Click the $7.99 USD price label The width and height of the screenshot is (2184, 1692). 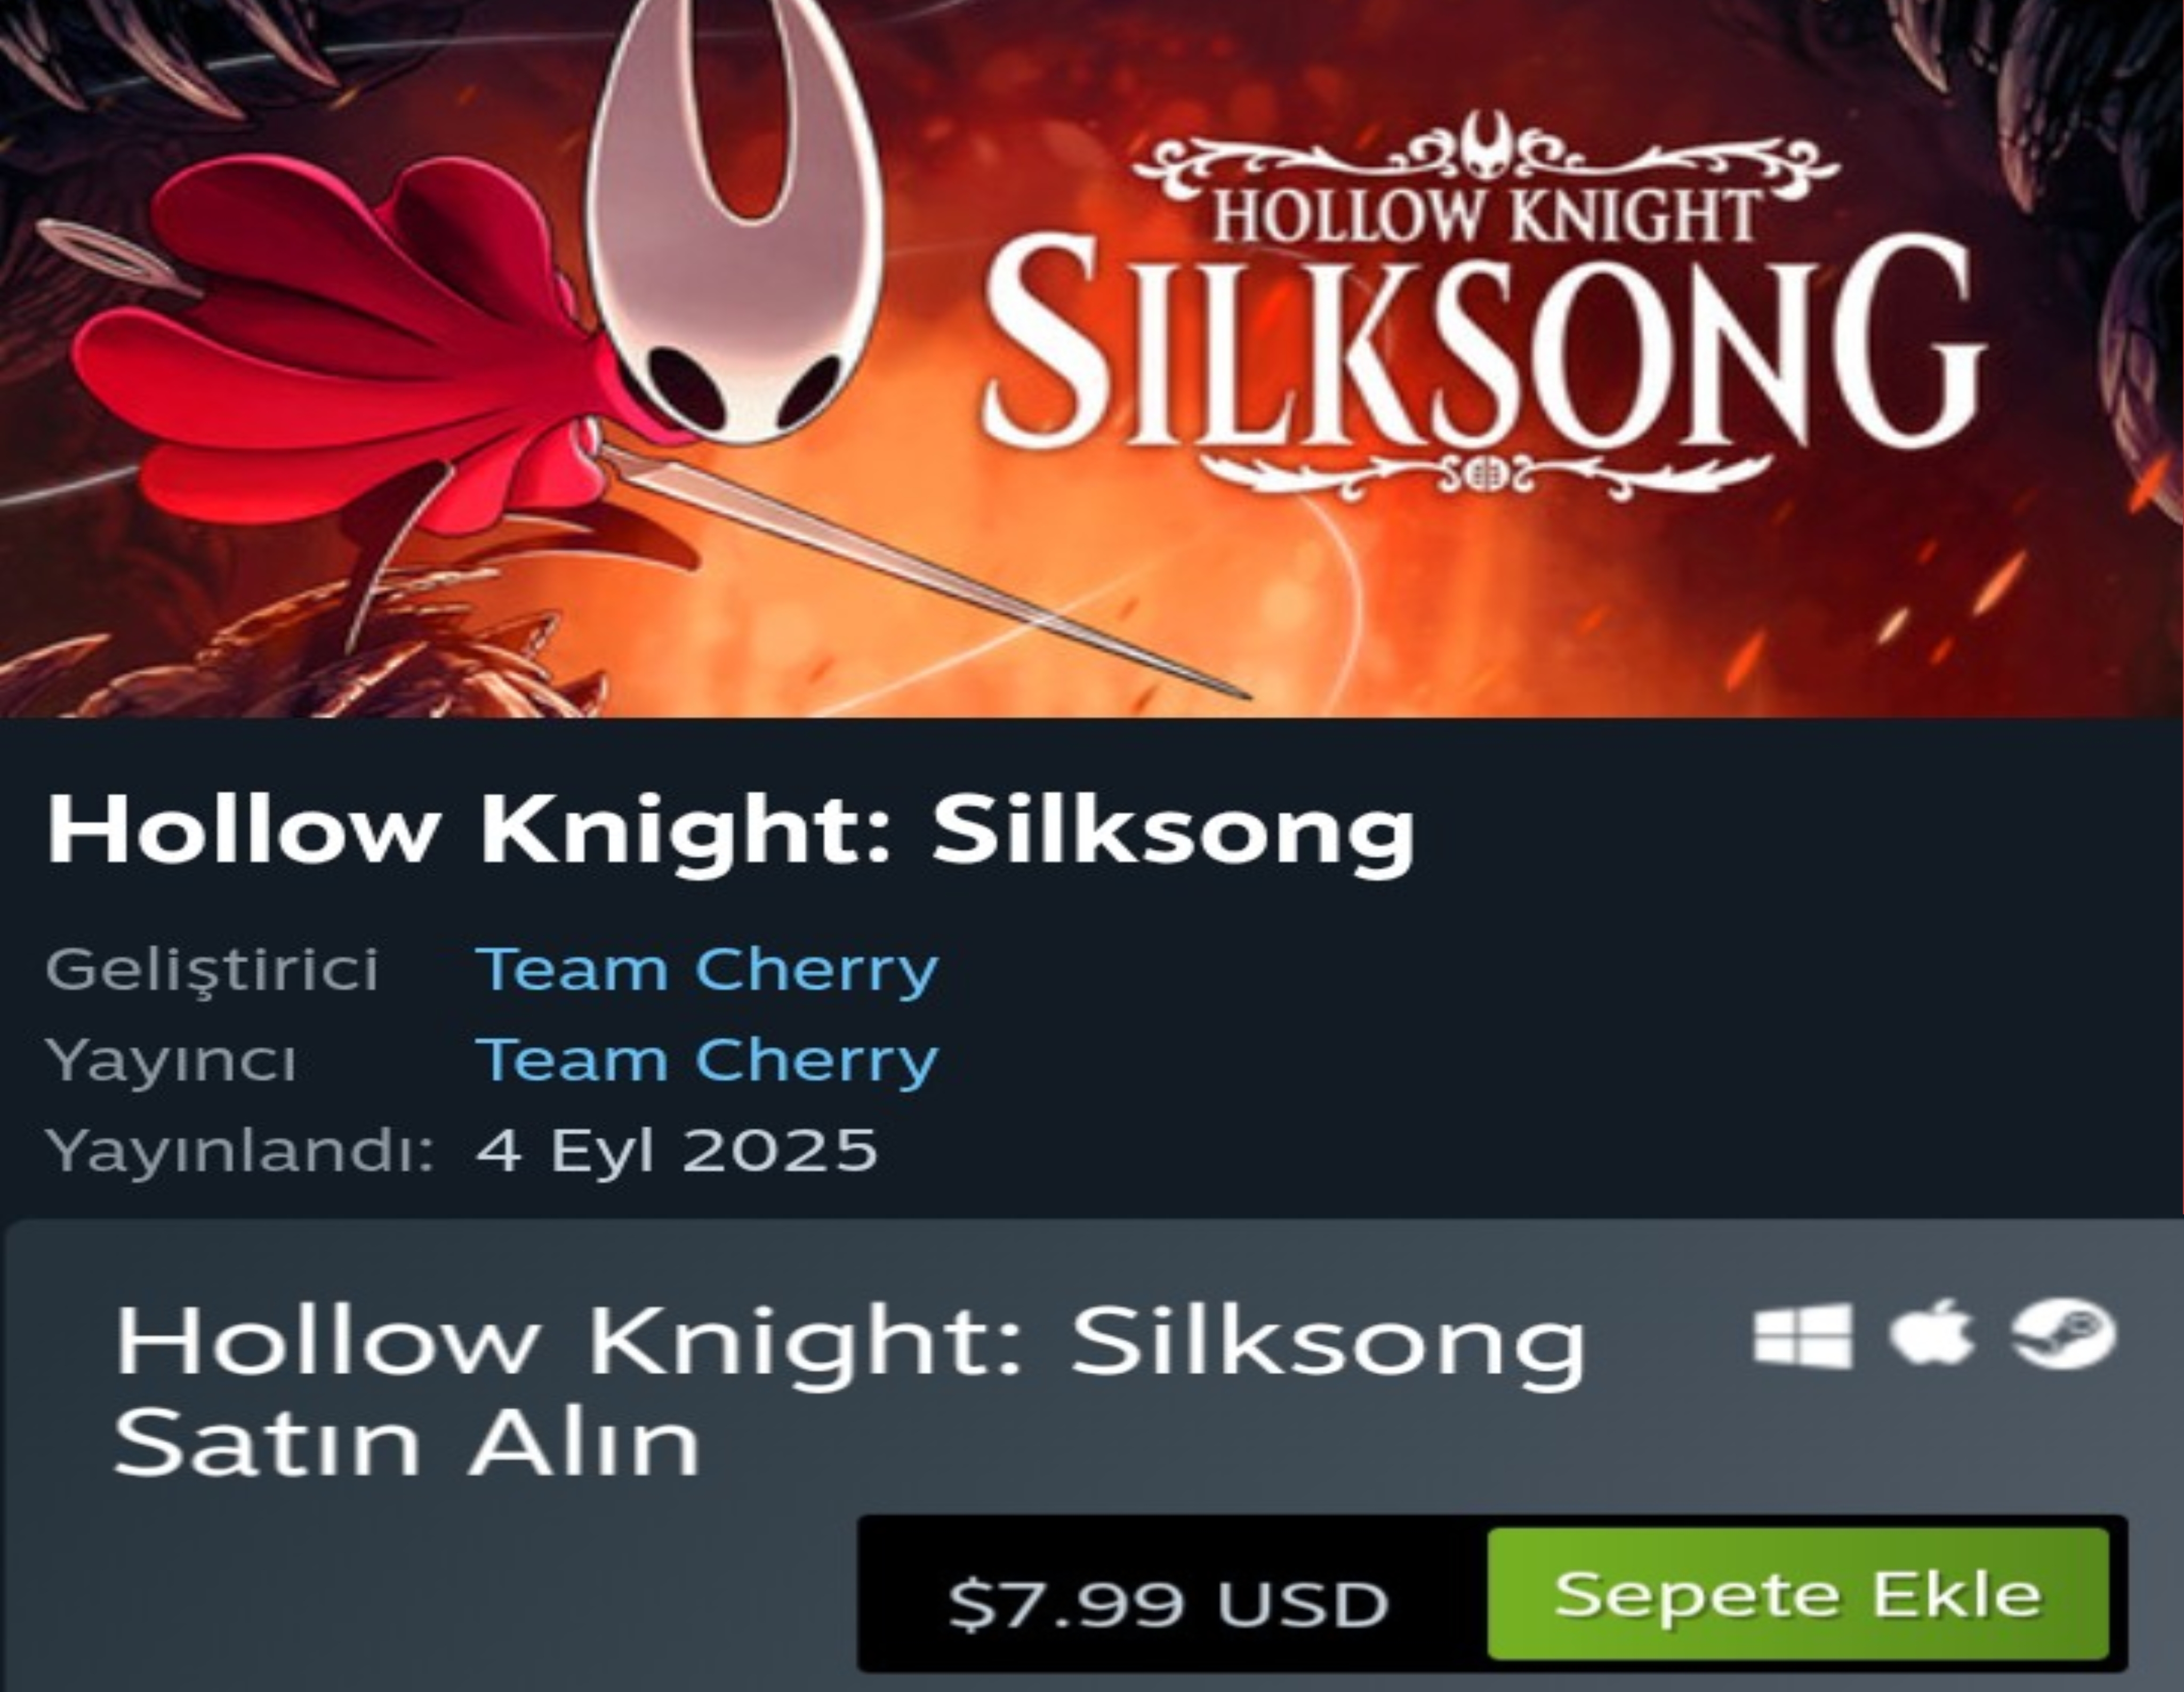(x=1168, y=1602)
